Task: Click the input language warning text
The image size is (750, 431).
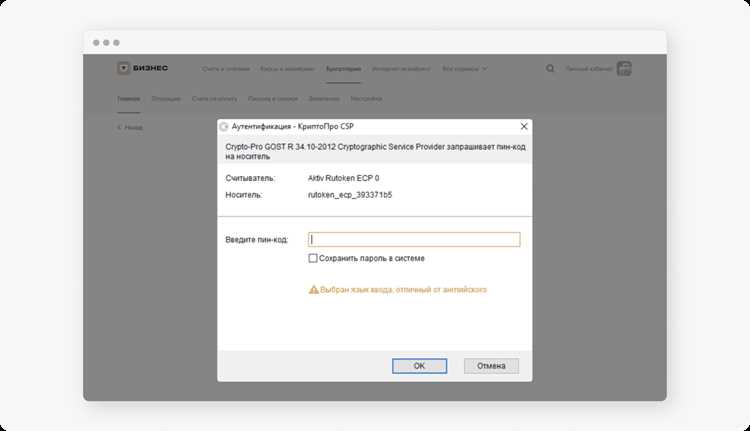Action: 403,289
